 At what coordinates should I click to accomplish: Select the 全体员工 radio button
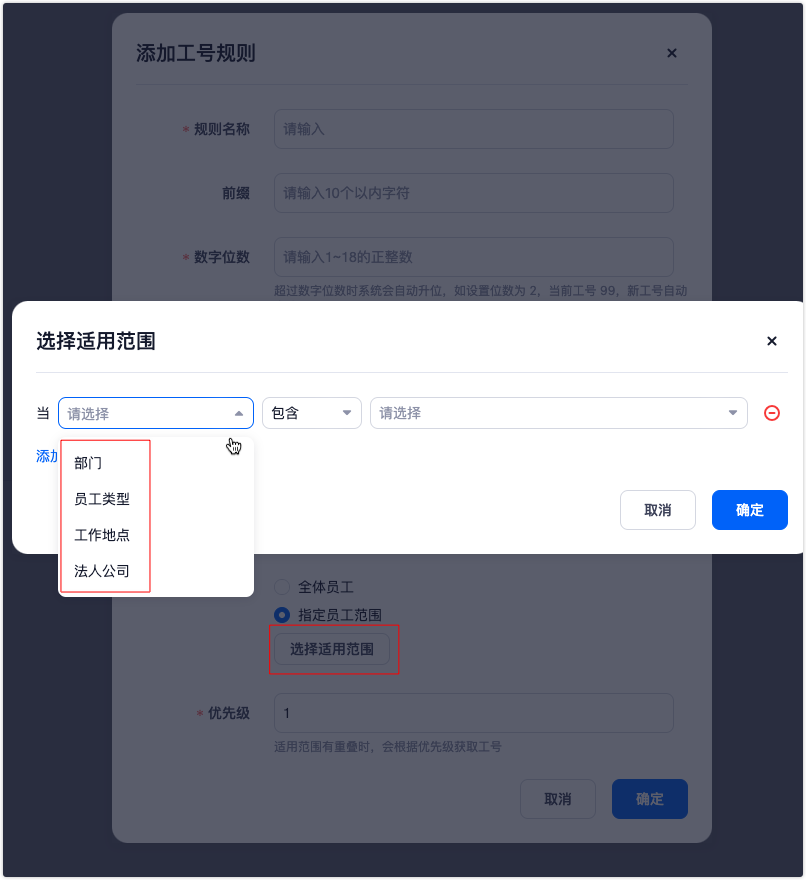(x=282, y=587)
